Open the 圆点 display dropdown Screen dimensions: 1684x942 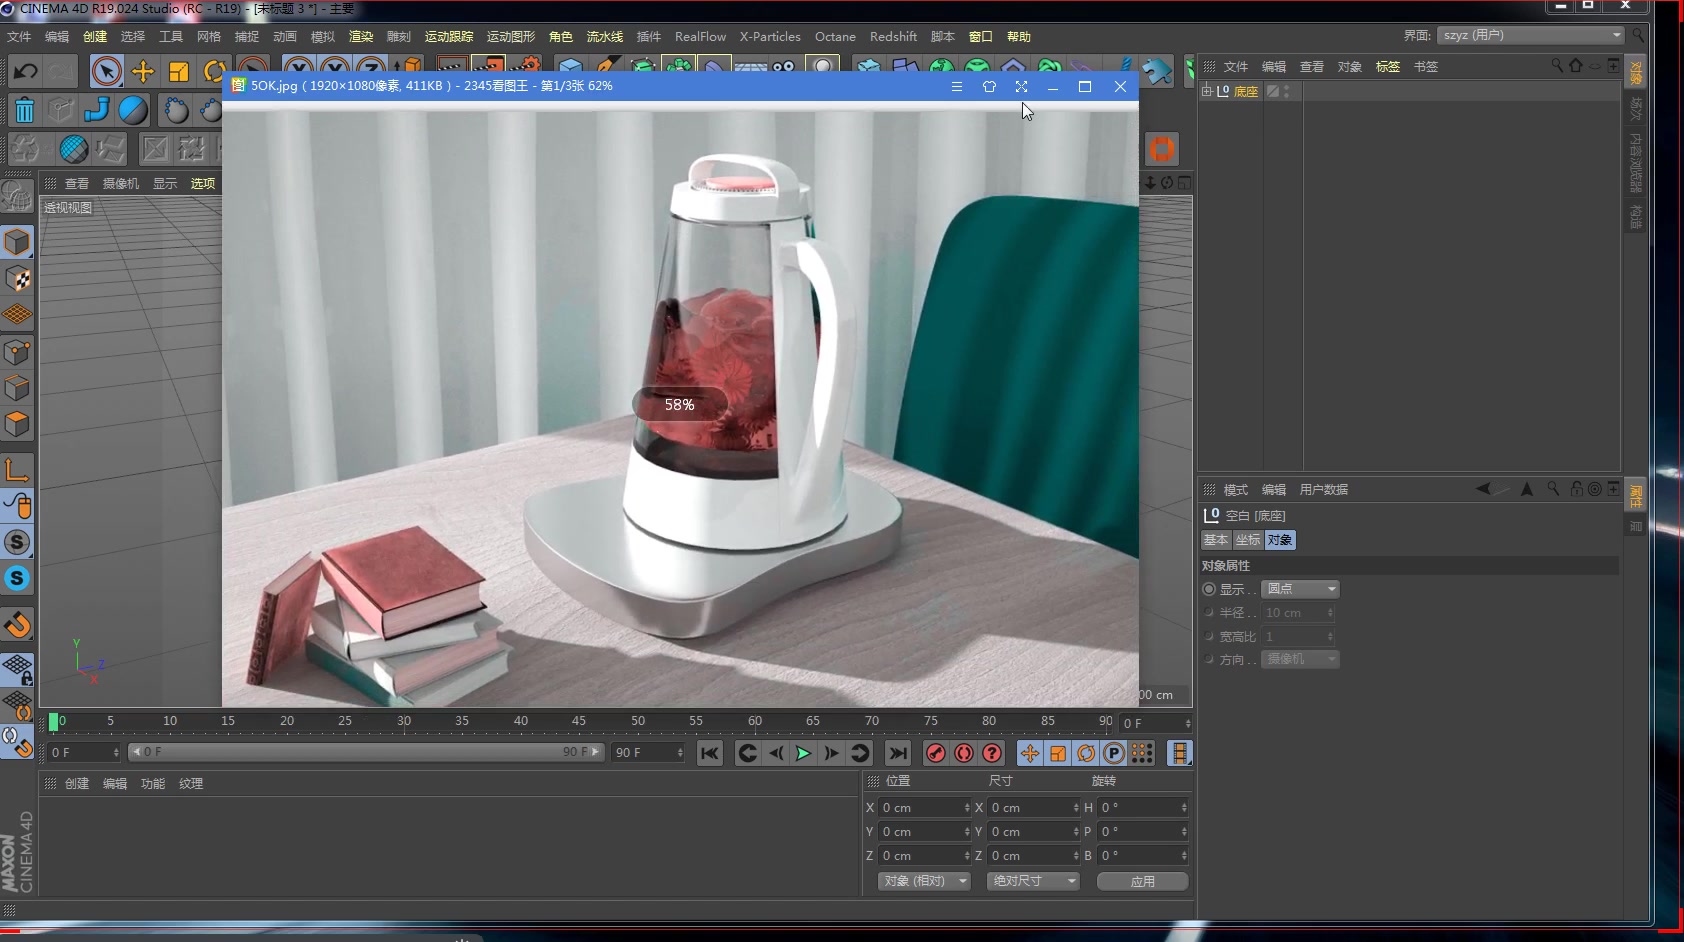click(1300, 589)
